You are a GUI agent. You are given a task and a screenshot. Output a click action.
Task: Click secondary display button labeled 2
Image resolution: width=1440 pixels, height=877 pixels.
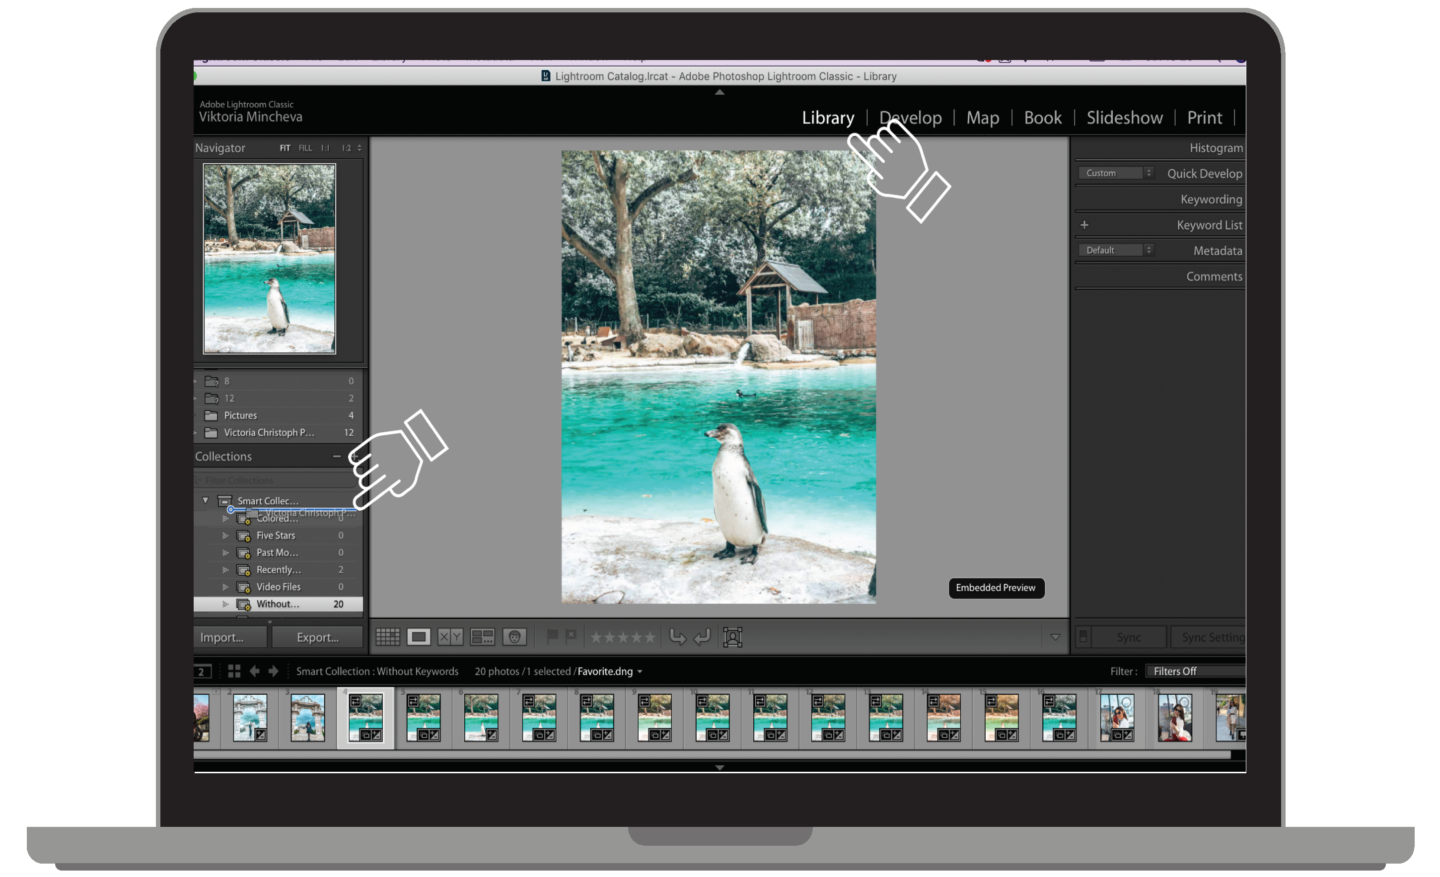coord(203,672)
